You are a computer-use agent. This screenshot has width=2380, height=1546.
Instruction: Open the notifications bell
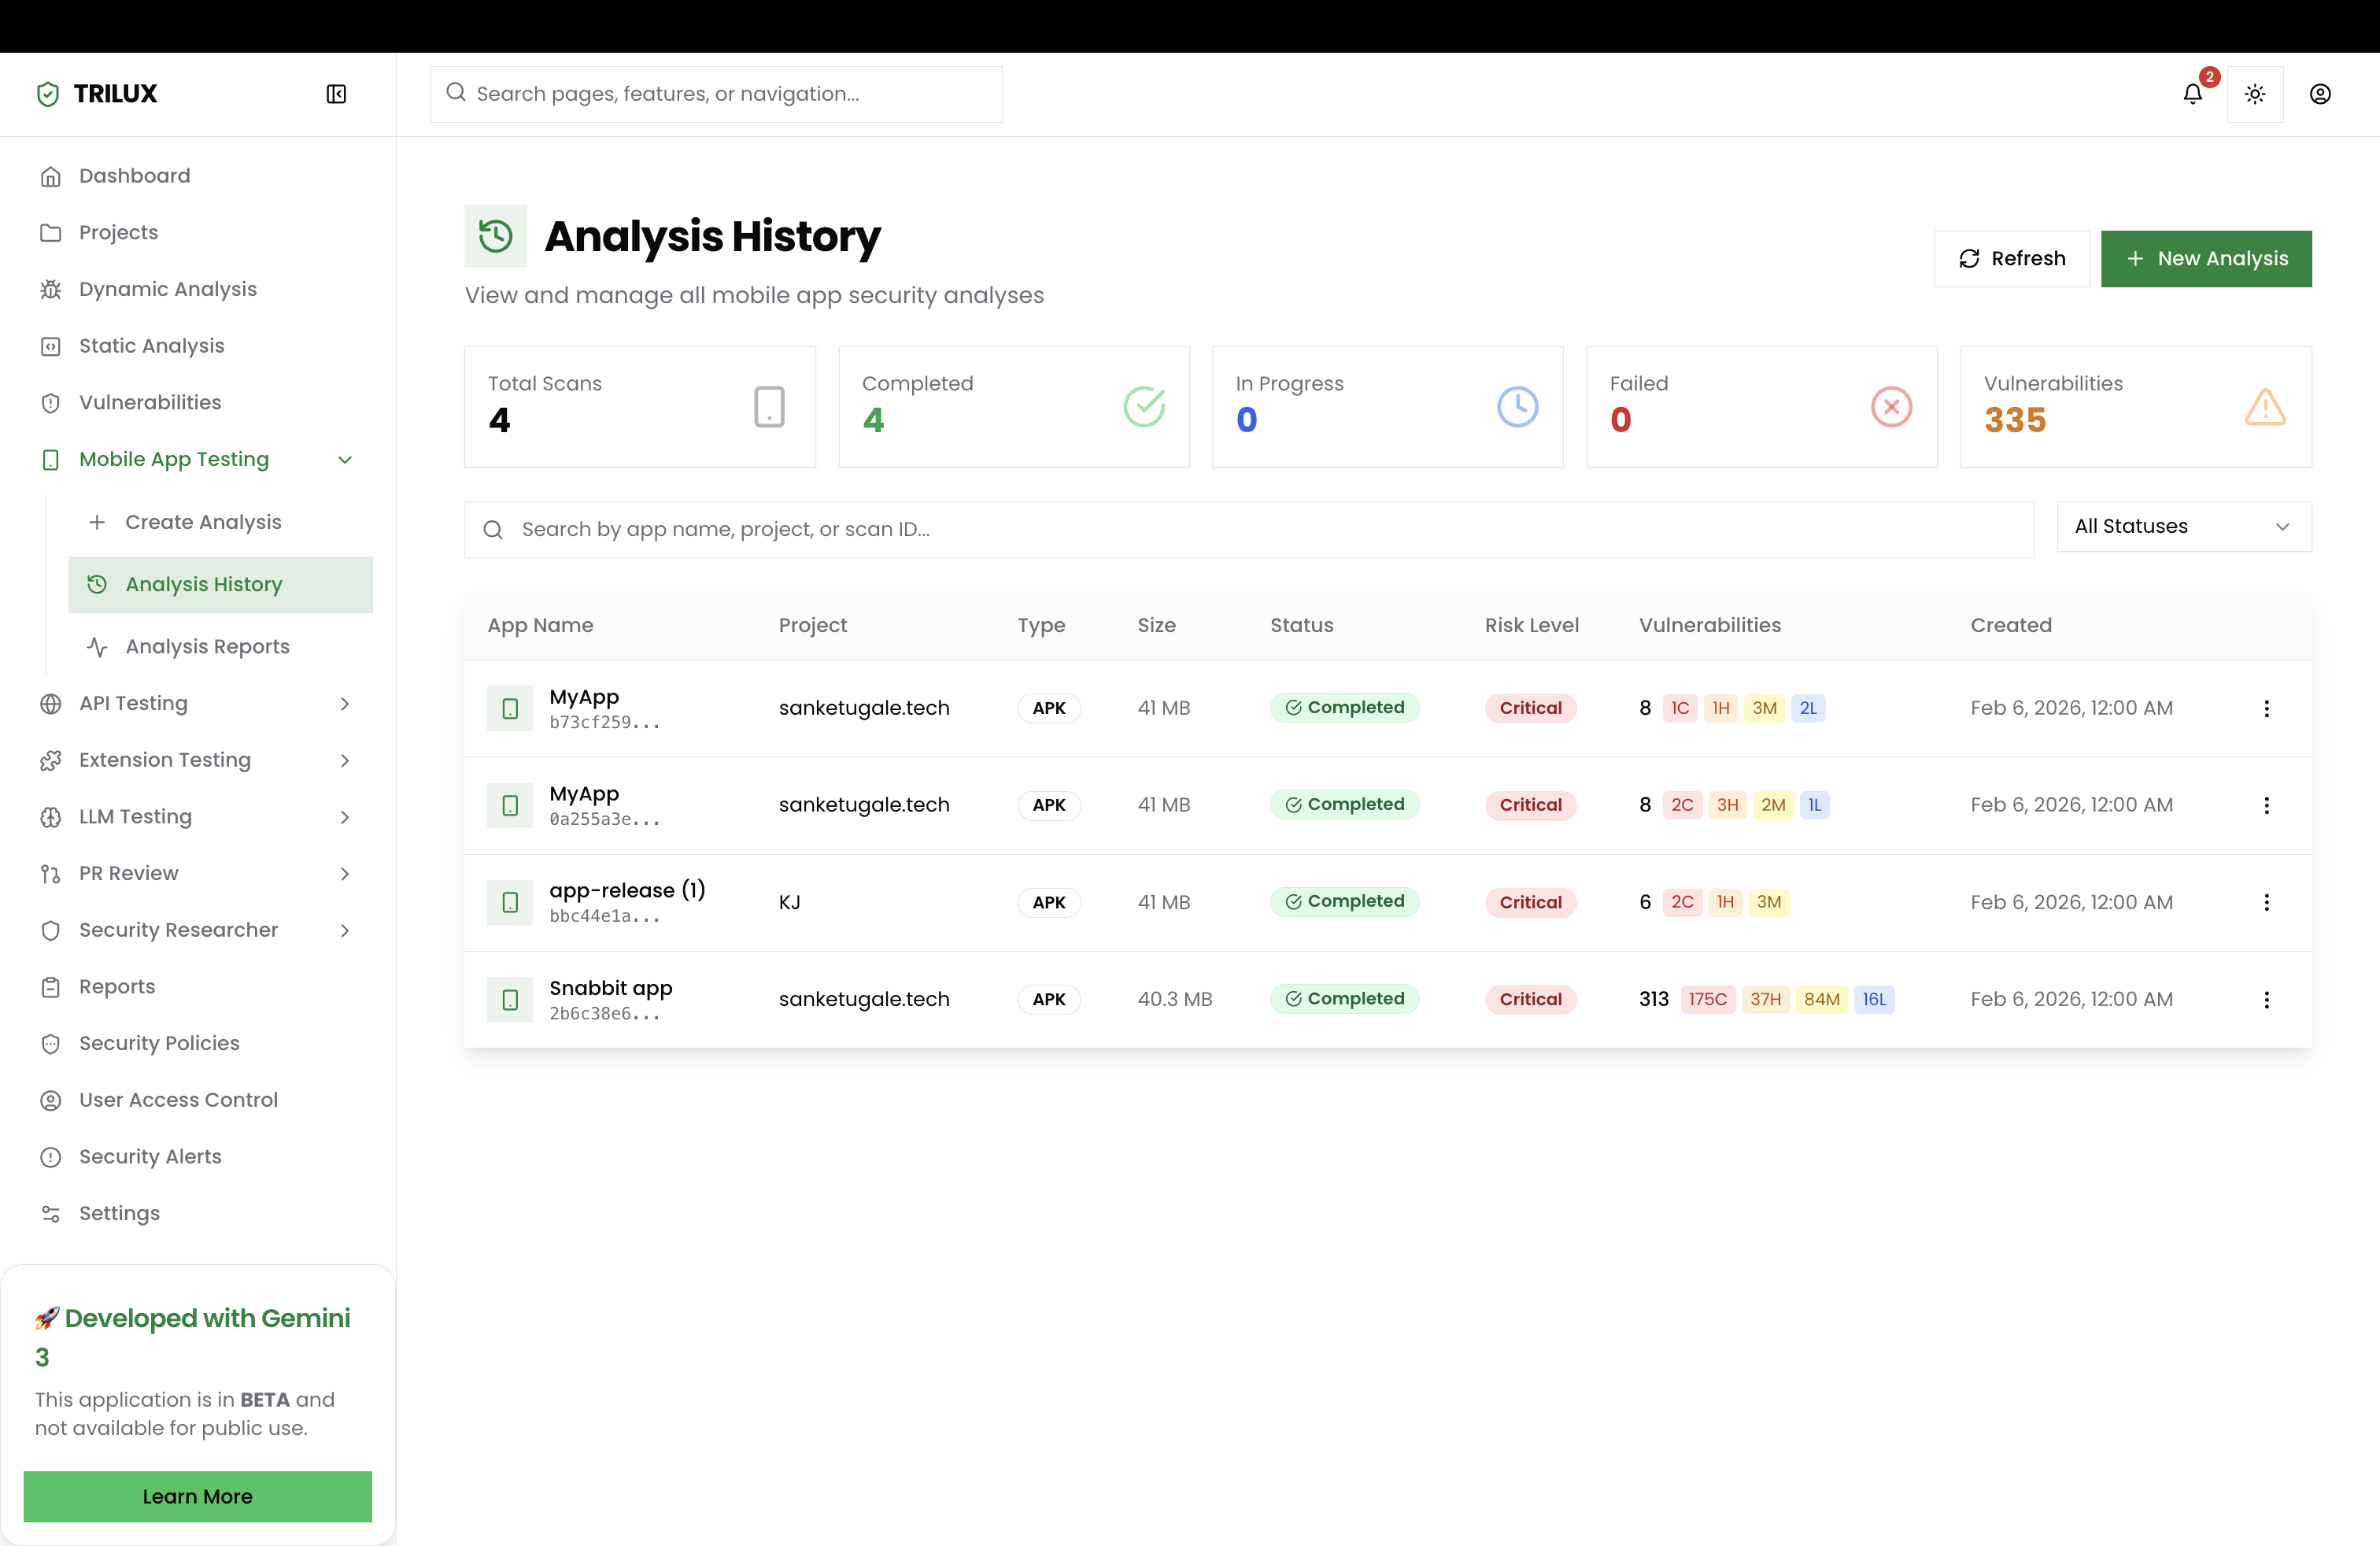tap(2192, 94)
